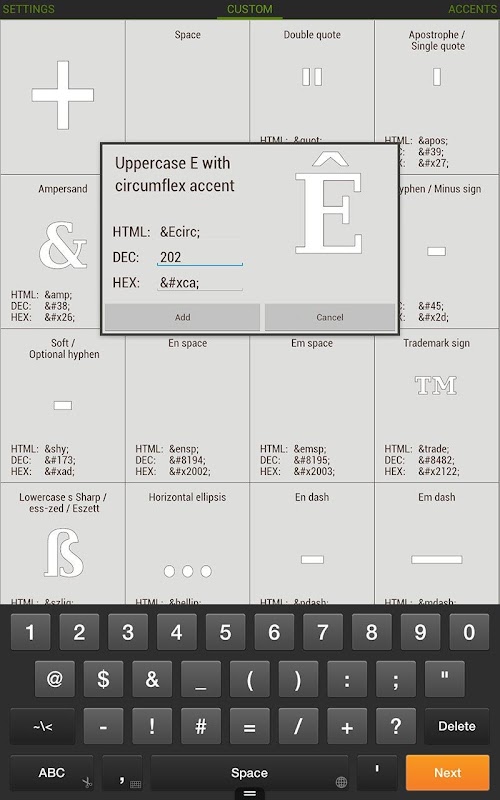
Task: Select the En space tile
Action: 187,408
